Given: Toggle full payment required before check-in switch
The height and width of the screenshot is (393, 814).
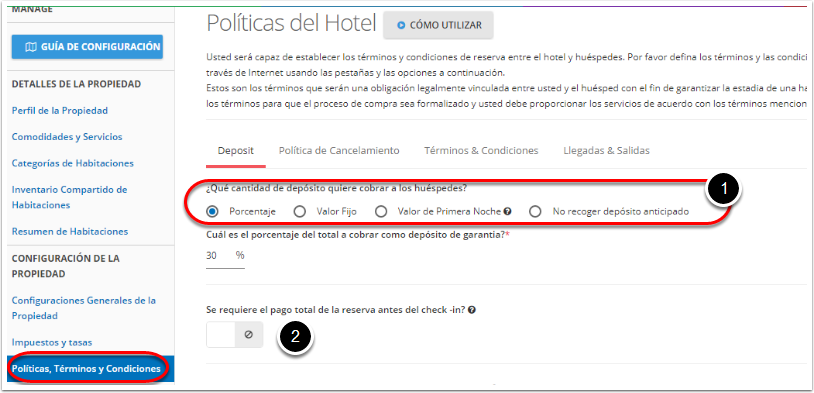Looking at the screenshot, I should [x=235, y=335].
